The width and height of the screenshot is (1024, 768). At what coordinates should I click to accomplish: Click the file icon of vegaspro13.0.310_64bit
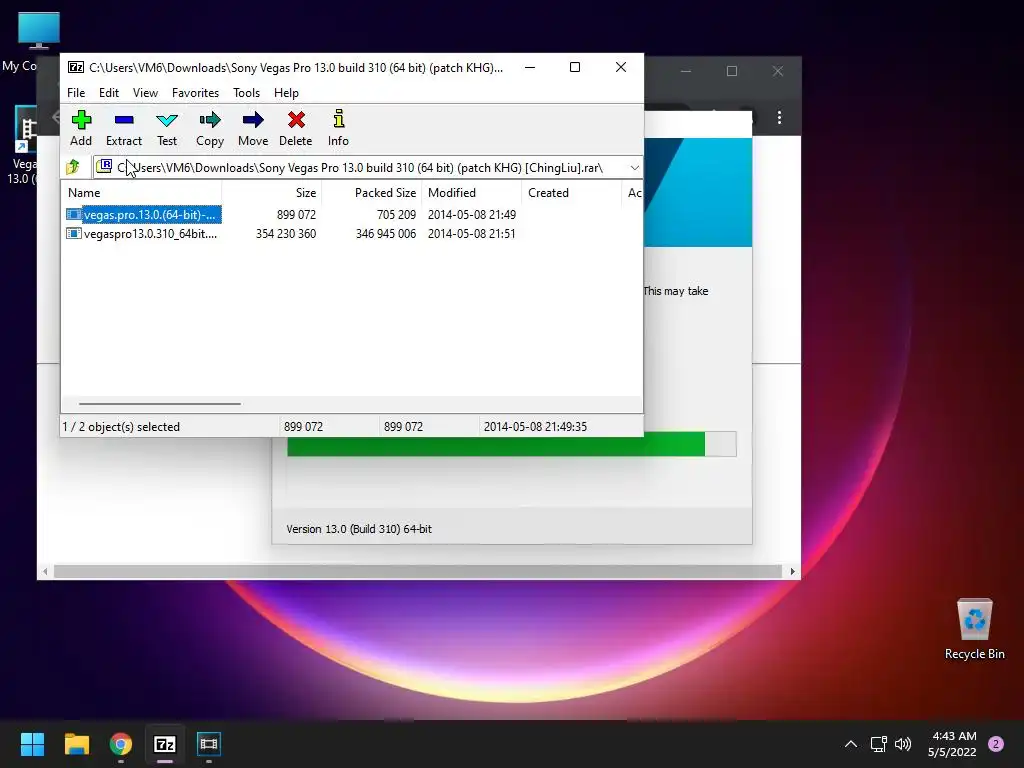74,234
